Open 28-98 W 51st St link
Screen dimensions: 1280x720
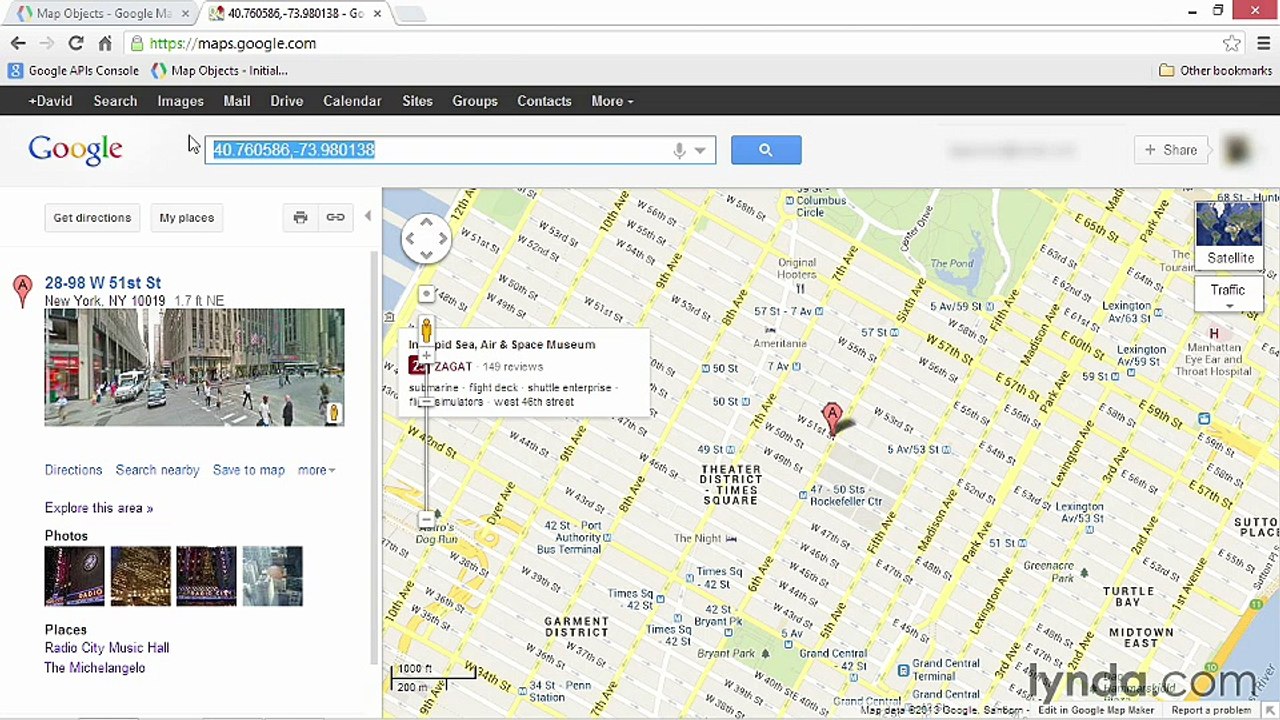coord(103,283)
